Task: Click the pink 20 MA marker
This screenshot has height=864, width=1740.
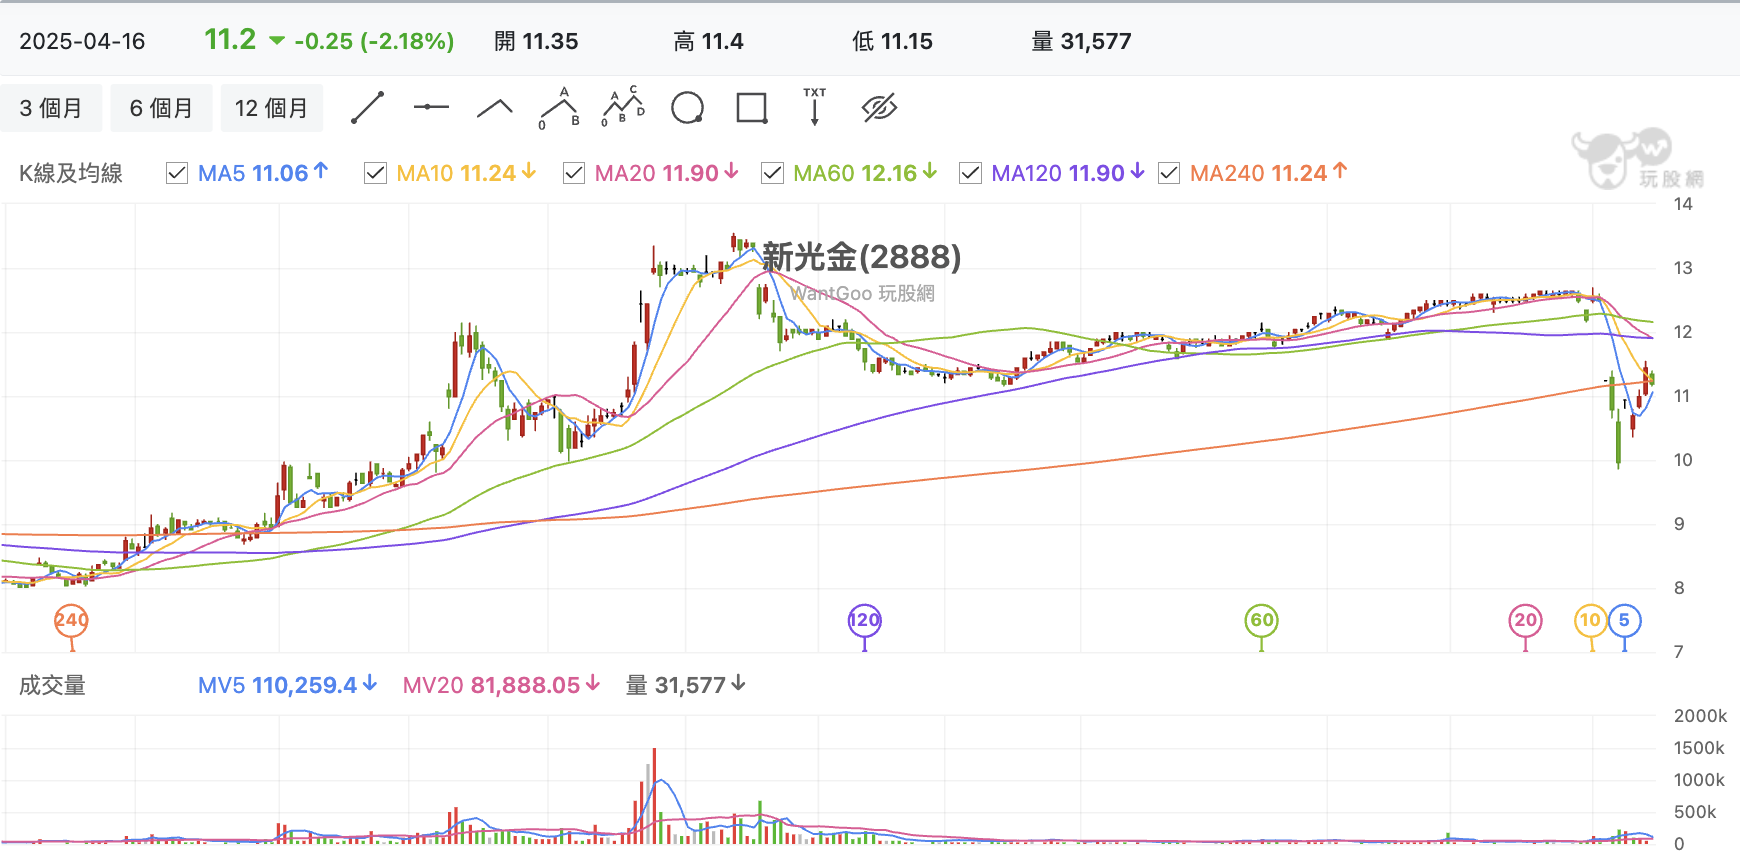Action: (x=1525, y=621)
